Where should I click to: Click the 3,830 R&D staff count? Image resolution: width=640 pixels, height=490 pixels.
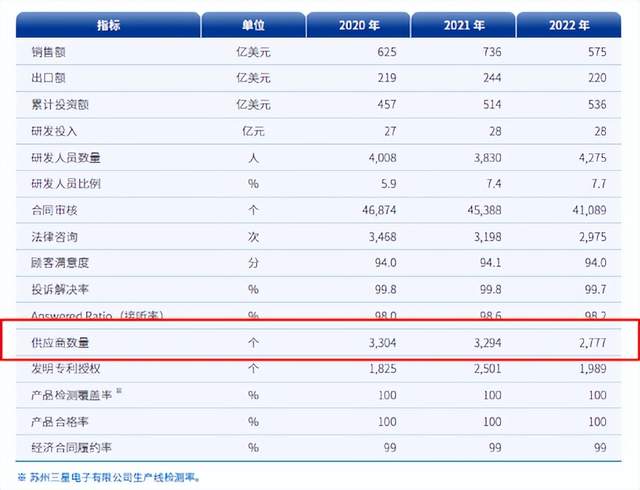tap(487, 158)
